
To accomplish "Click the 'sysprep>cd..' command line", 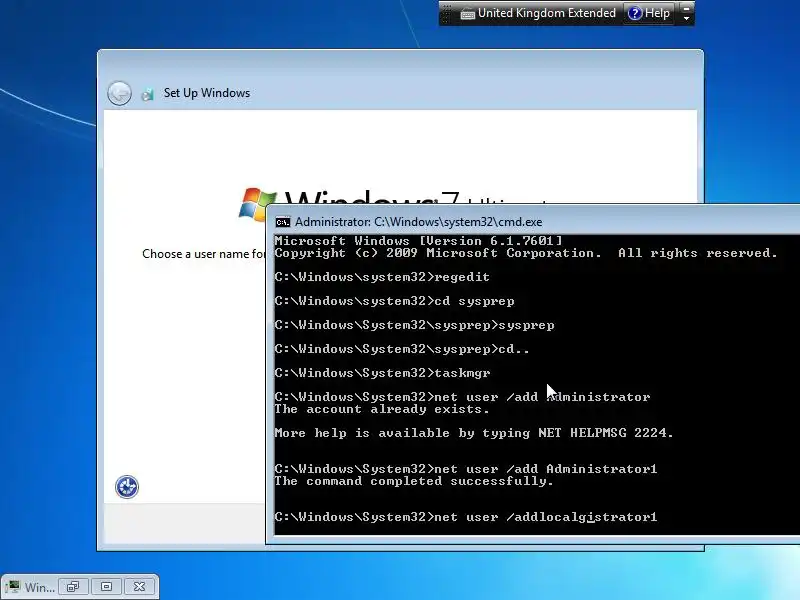I will coord(402,349).
